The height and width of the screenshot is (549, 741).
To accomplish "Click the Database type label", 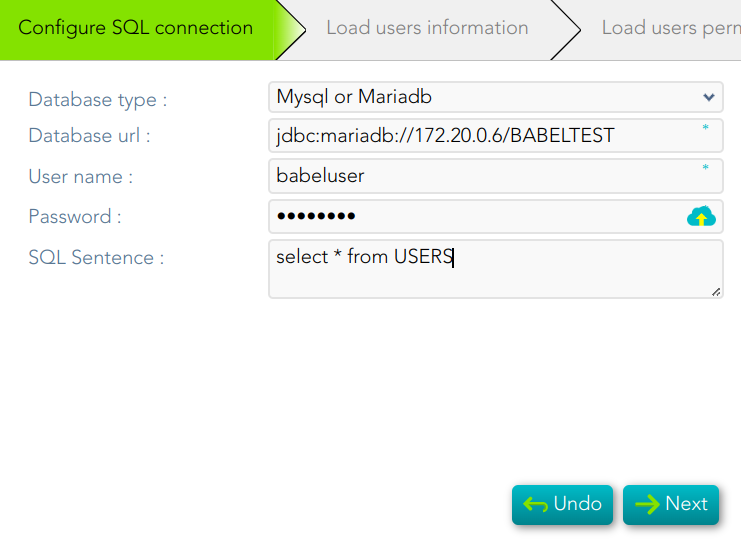I will click(98, 100).
